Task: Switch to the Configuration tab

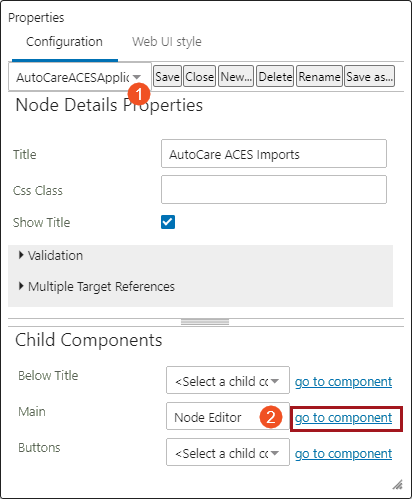Action: (x=64, y=42)
